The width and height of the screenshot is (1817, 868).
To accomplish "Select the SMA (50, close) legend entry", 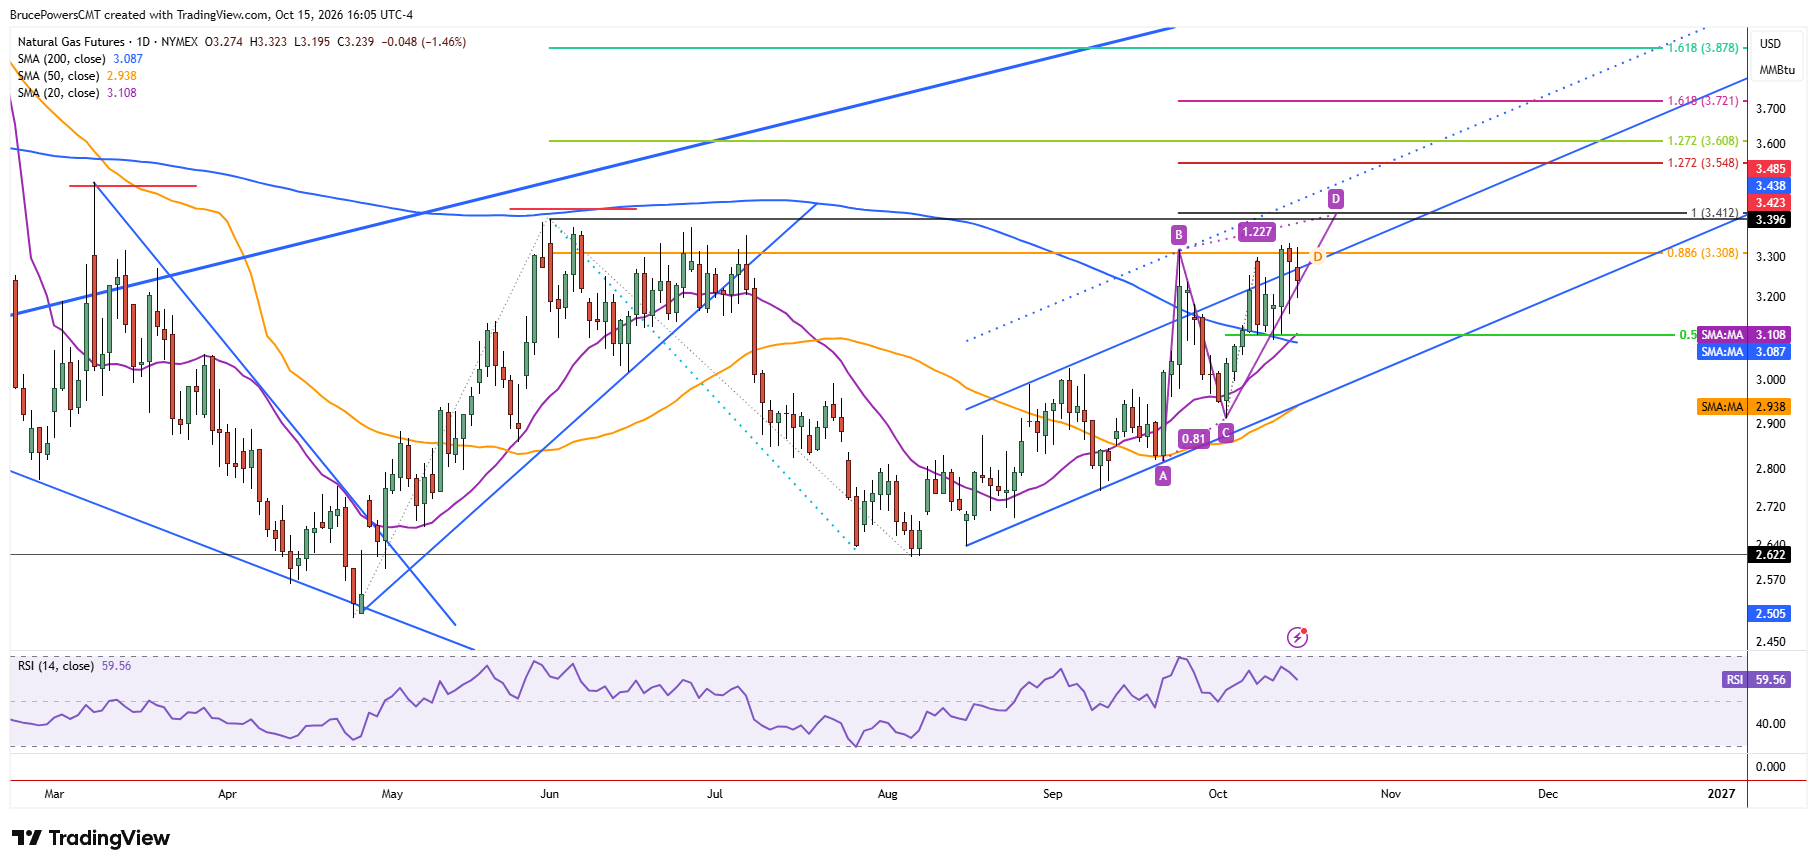I will click(x=77, y=76).
